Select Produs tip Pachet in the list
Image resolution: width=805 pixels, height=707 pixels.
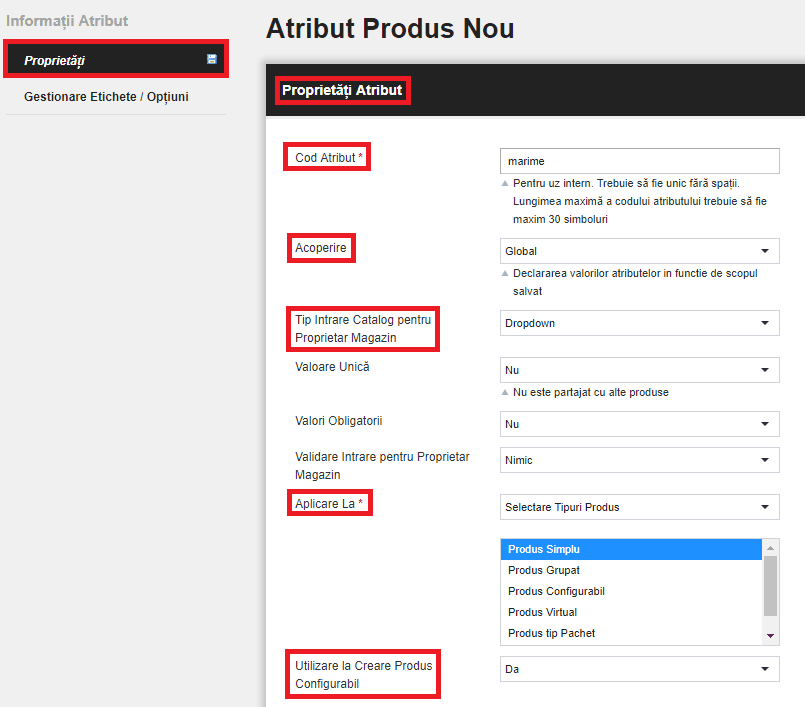click(631, 634)
